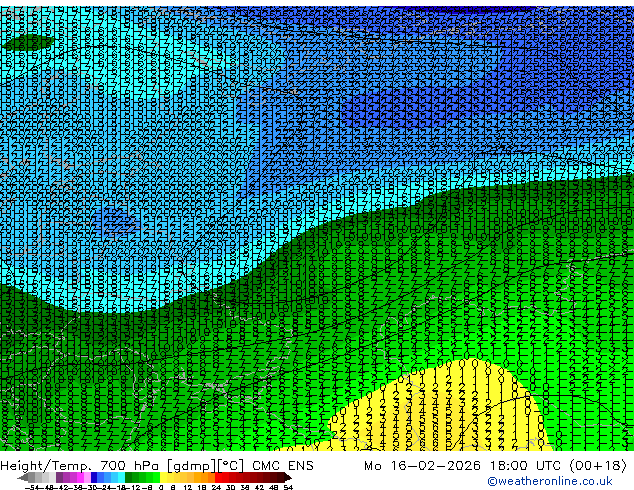
Task: Click the '(00+18)' forecast offset text
Action: [x=598, y=466]
